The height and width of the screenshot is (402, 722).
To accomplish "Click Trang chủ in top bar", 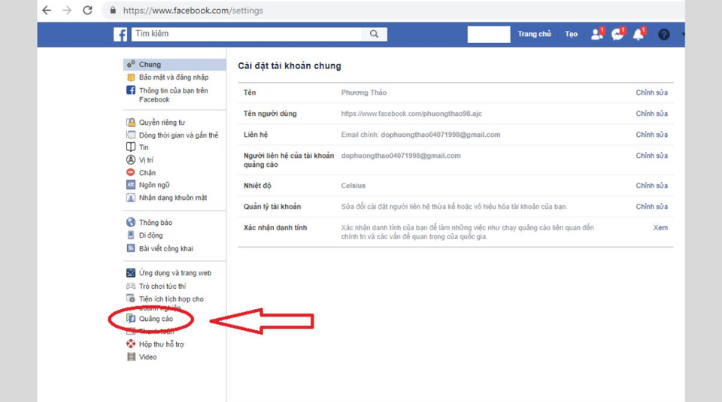I will (534, 34).
